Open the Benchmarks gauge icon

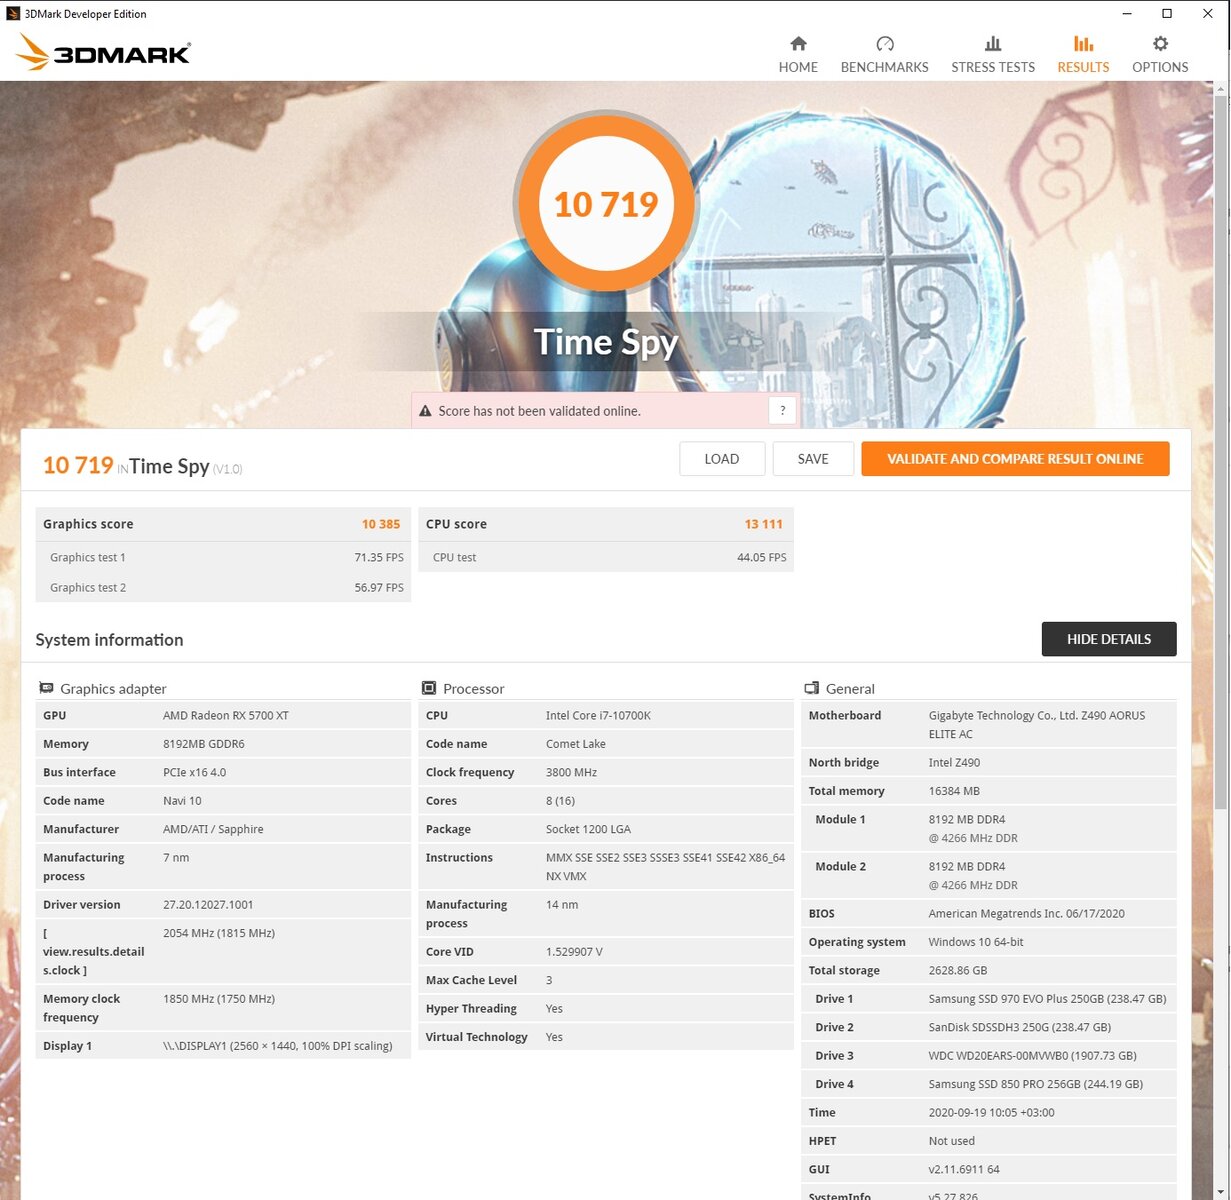(884, 43)
